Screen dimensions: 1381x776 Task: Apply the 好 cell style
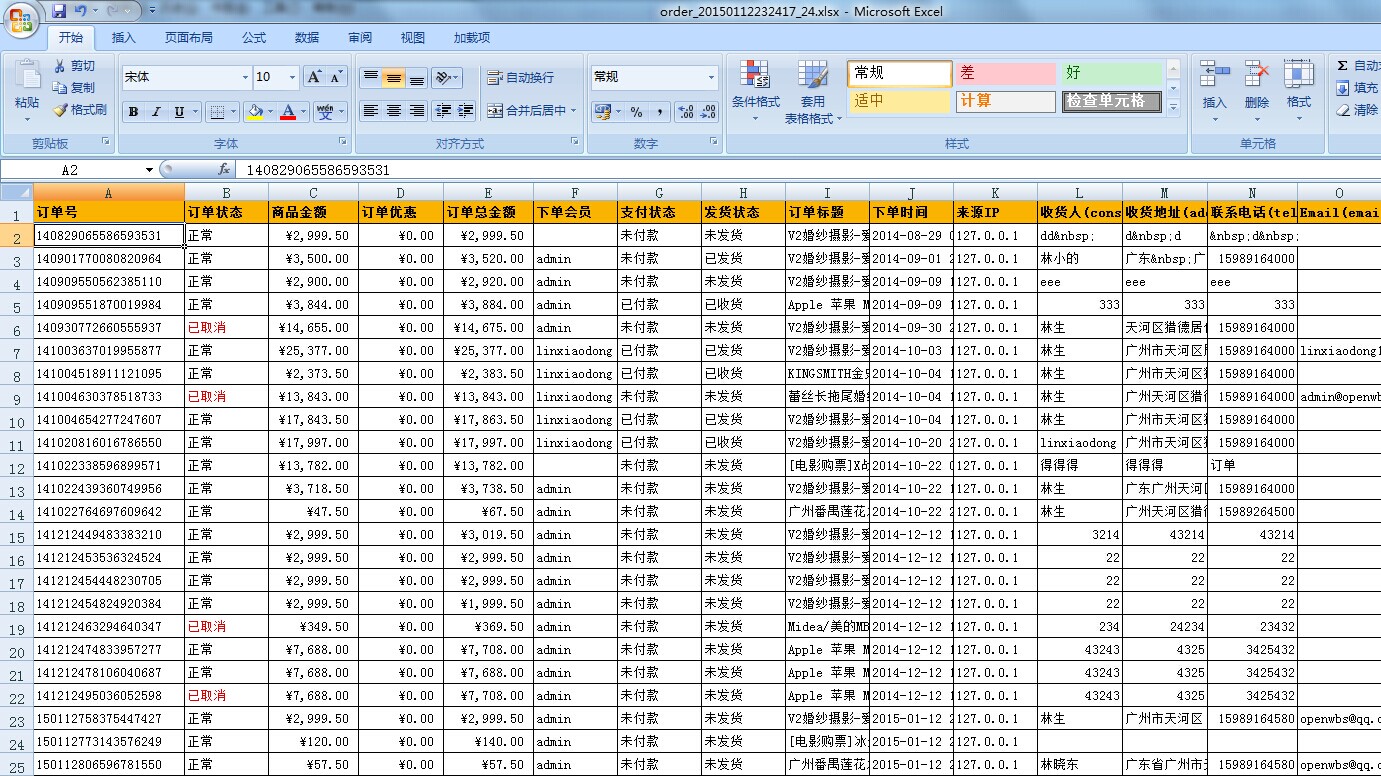pyautogui.click(x=1113, y=75)
